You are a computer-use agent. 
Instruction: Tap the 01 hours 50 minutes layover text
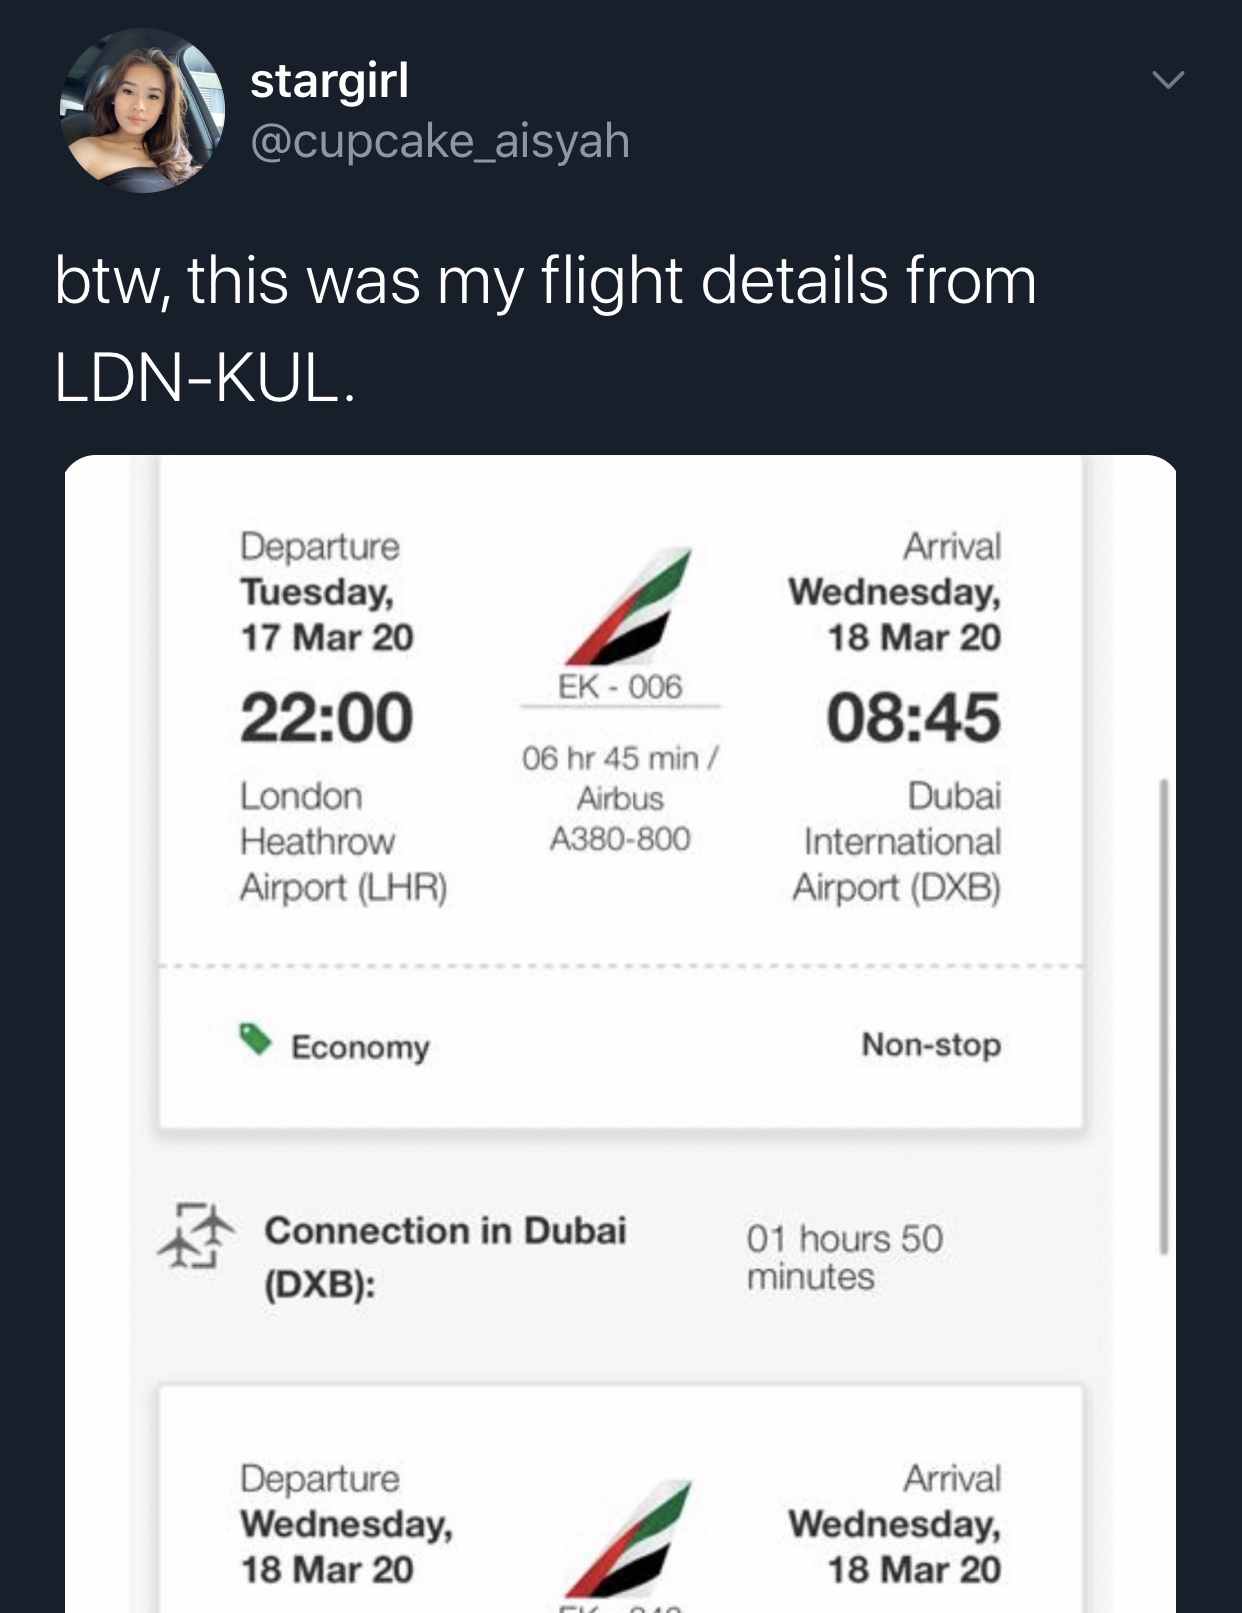[x=844, y=1257]
